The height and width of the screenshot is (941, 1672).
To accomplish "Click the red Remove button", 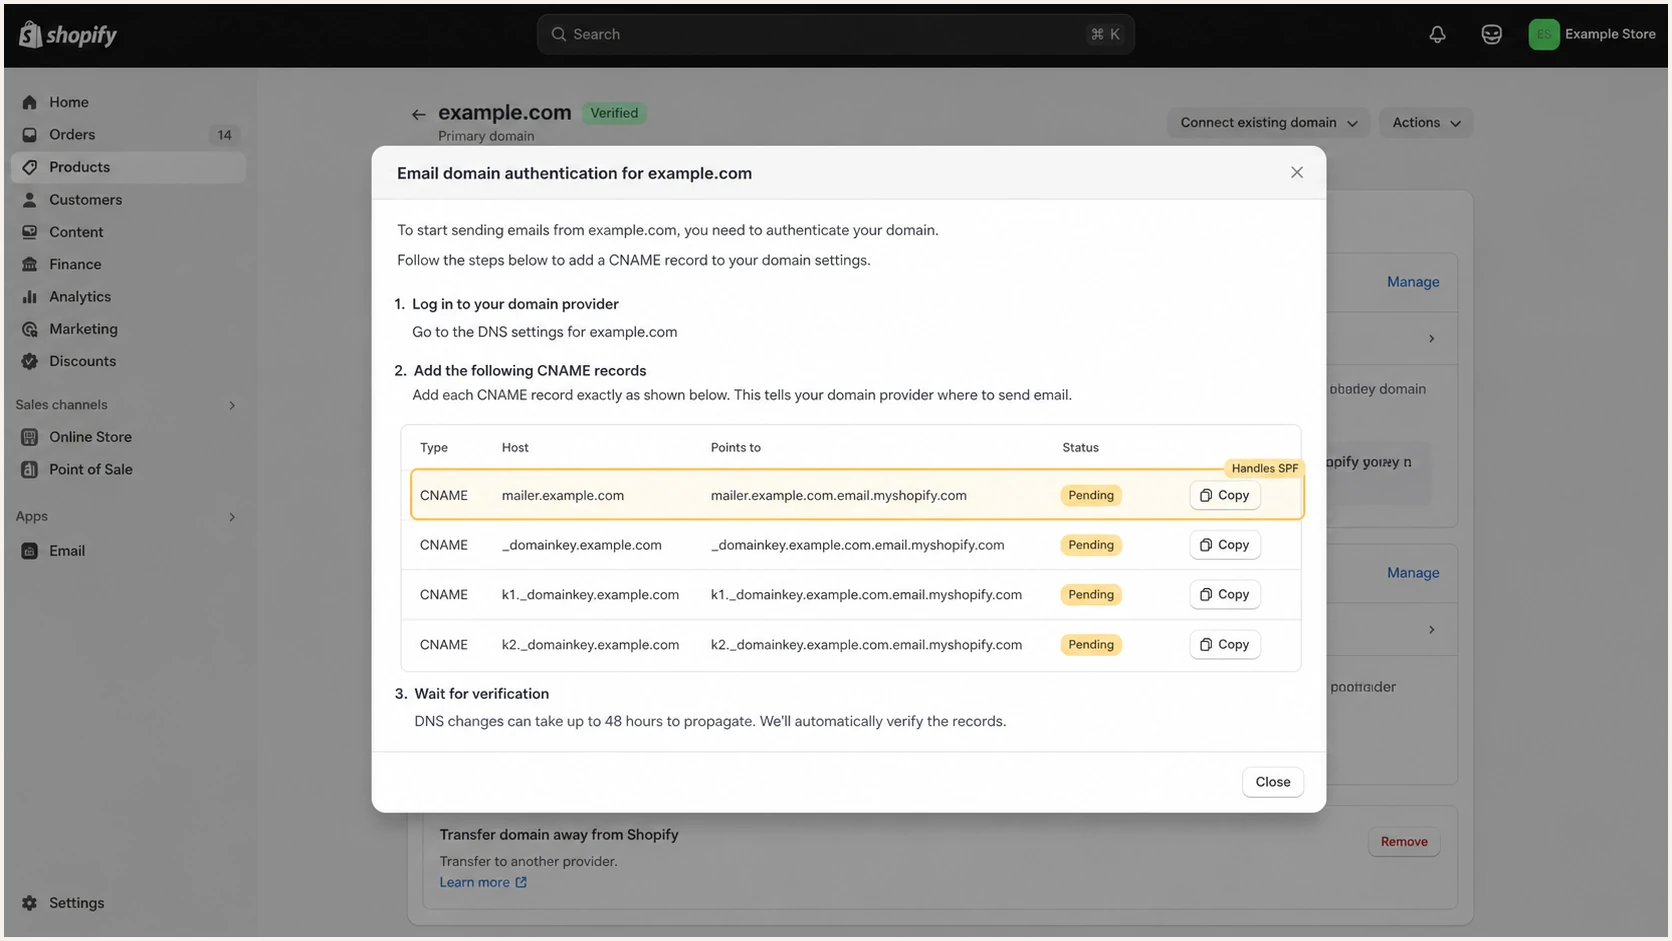I will (x=1404, y=842).
